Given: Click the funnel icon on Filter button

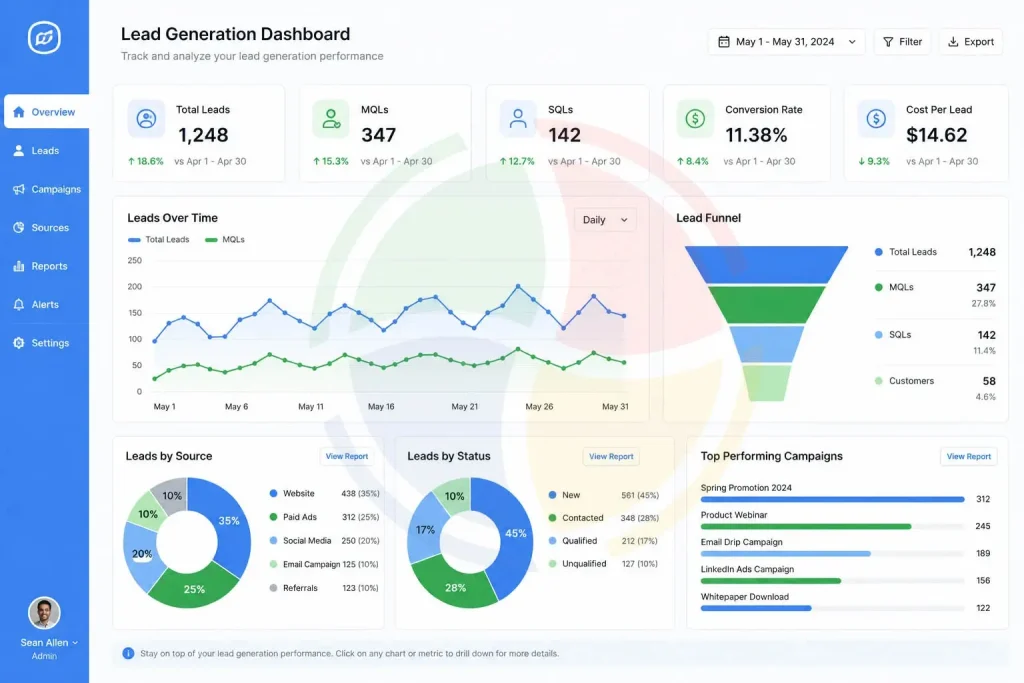Looking at the screenshot, I should 888,42.
